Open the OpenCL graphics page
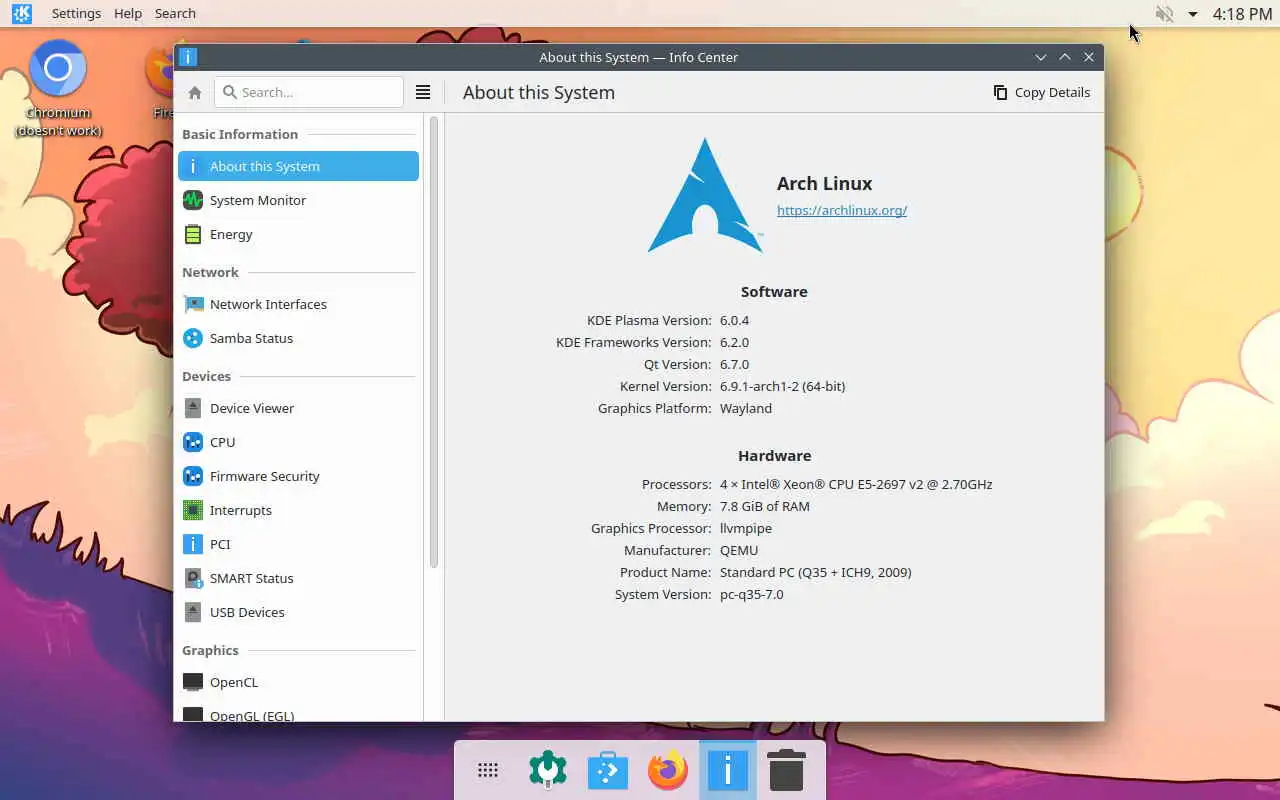The height and width of the screenshot is (800, 1280). 298,682
